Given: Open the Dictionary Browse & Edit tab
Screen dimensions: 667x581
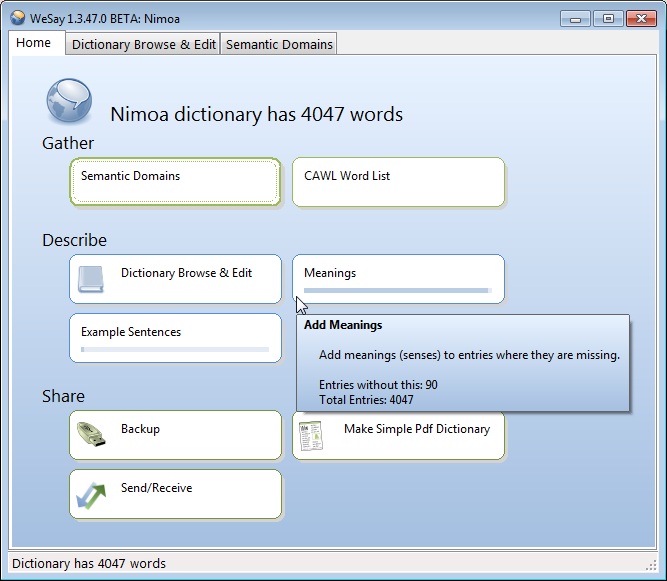Looking at the screenshot, I should point(143,44).
